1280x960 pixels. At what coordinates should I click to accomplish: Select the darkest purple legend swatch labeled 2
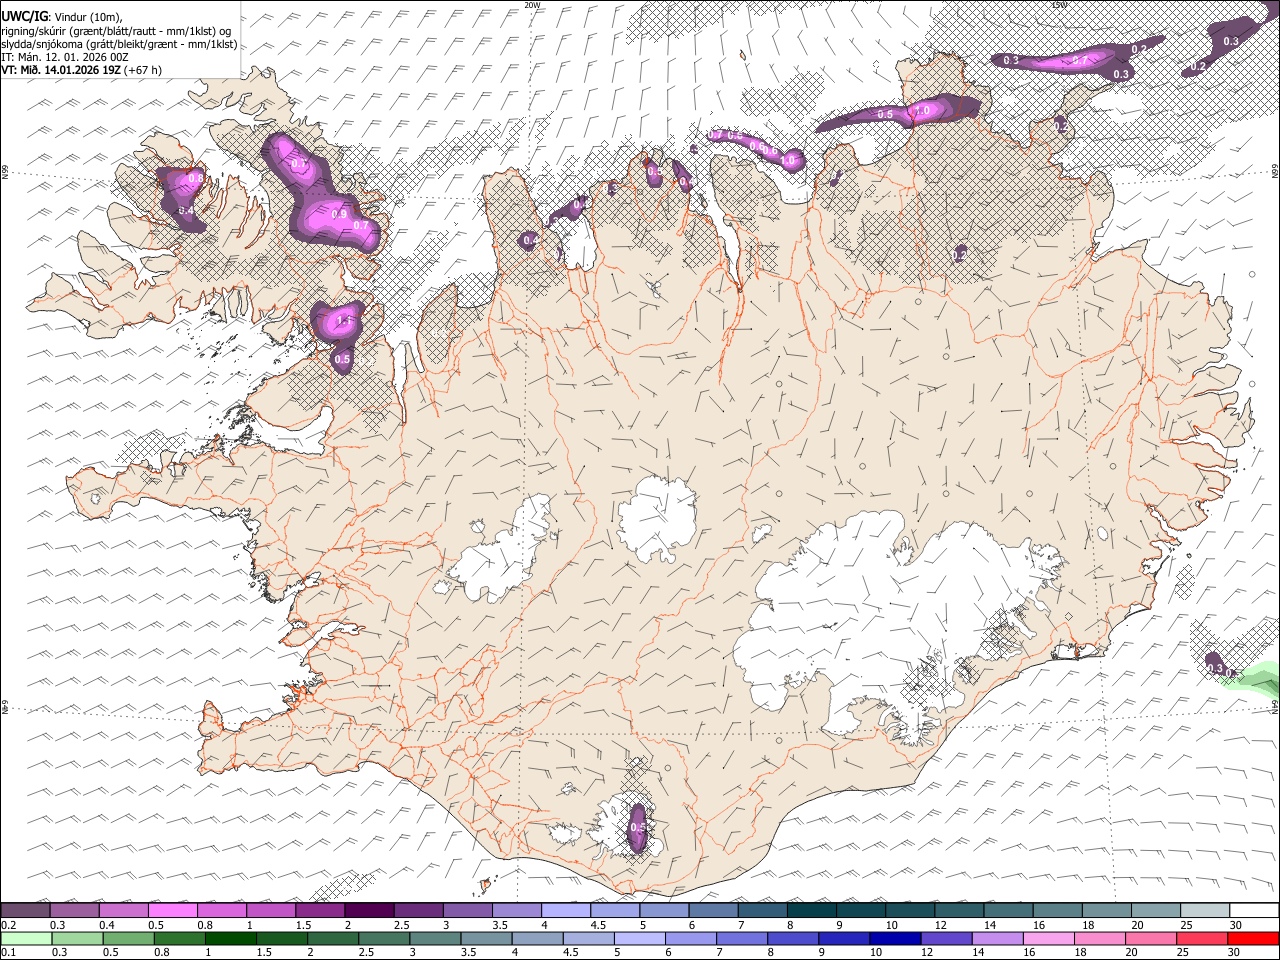tap(369, 910)
